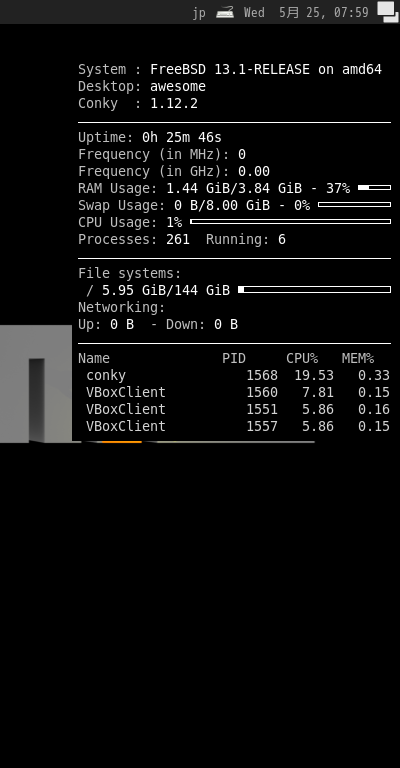The image size is (400, 768).
Task: Click the Swap Usage progress bar
Action: tap(354, 205)
